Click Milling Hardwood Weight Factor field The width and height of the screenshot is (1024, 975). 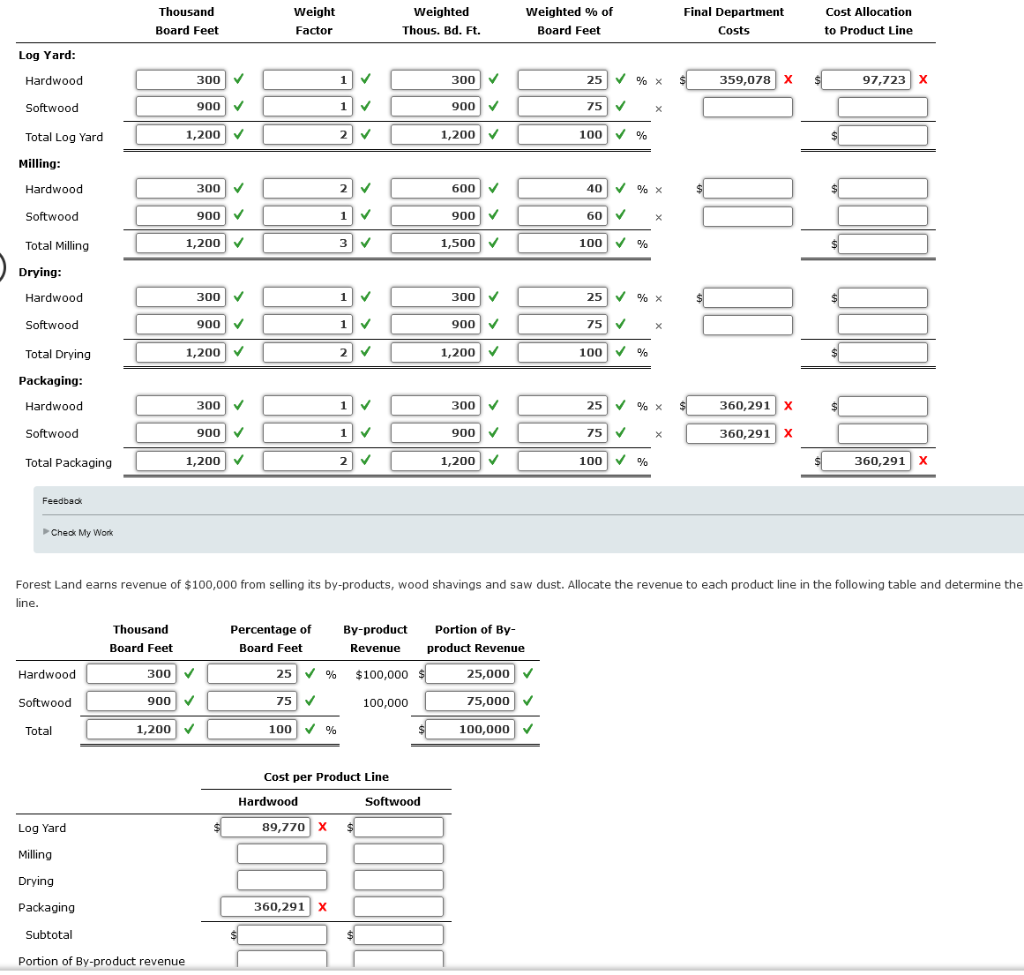308,188
